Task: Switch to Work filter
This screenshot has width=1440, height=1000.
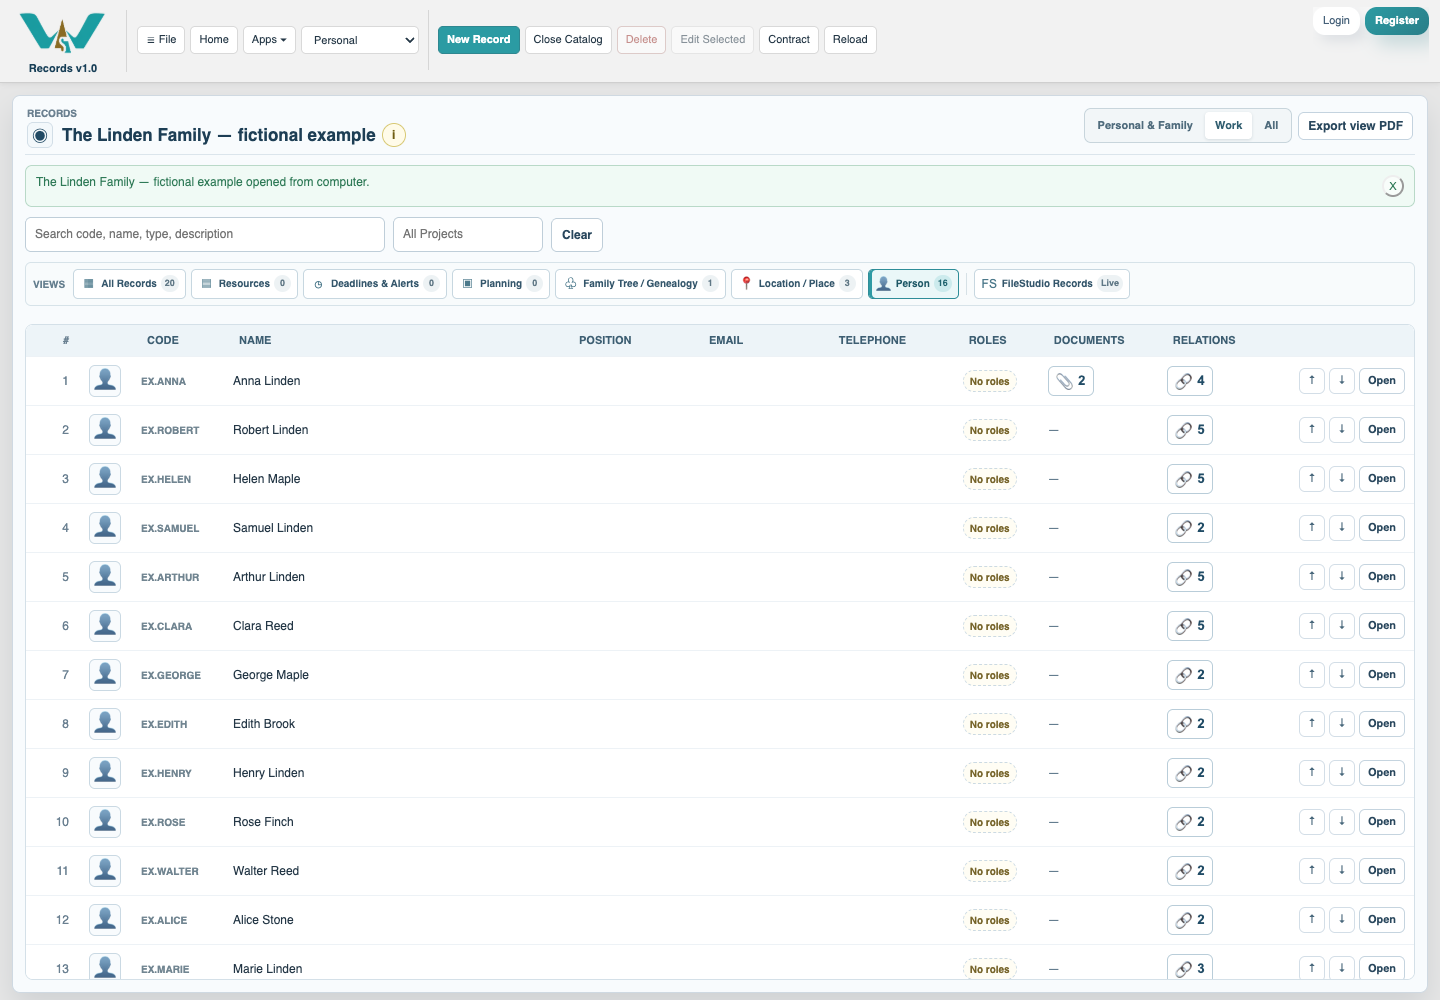Action: point(1228,126)
